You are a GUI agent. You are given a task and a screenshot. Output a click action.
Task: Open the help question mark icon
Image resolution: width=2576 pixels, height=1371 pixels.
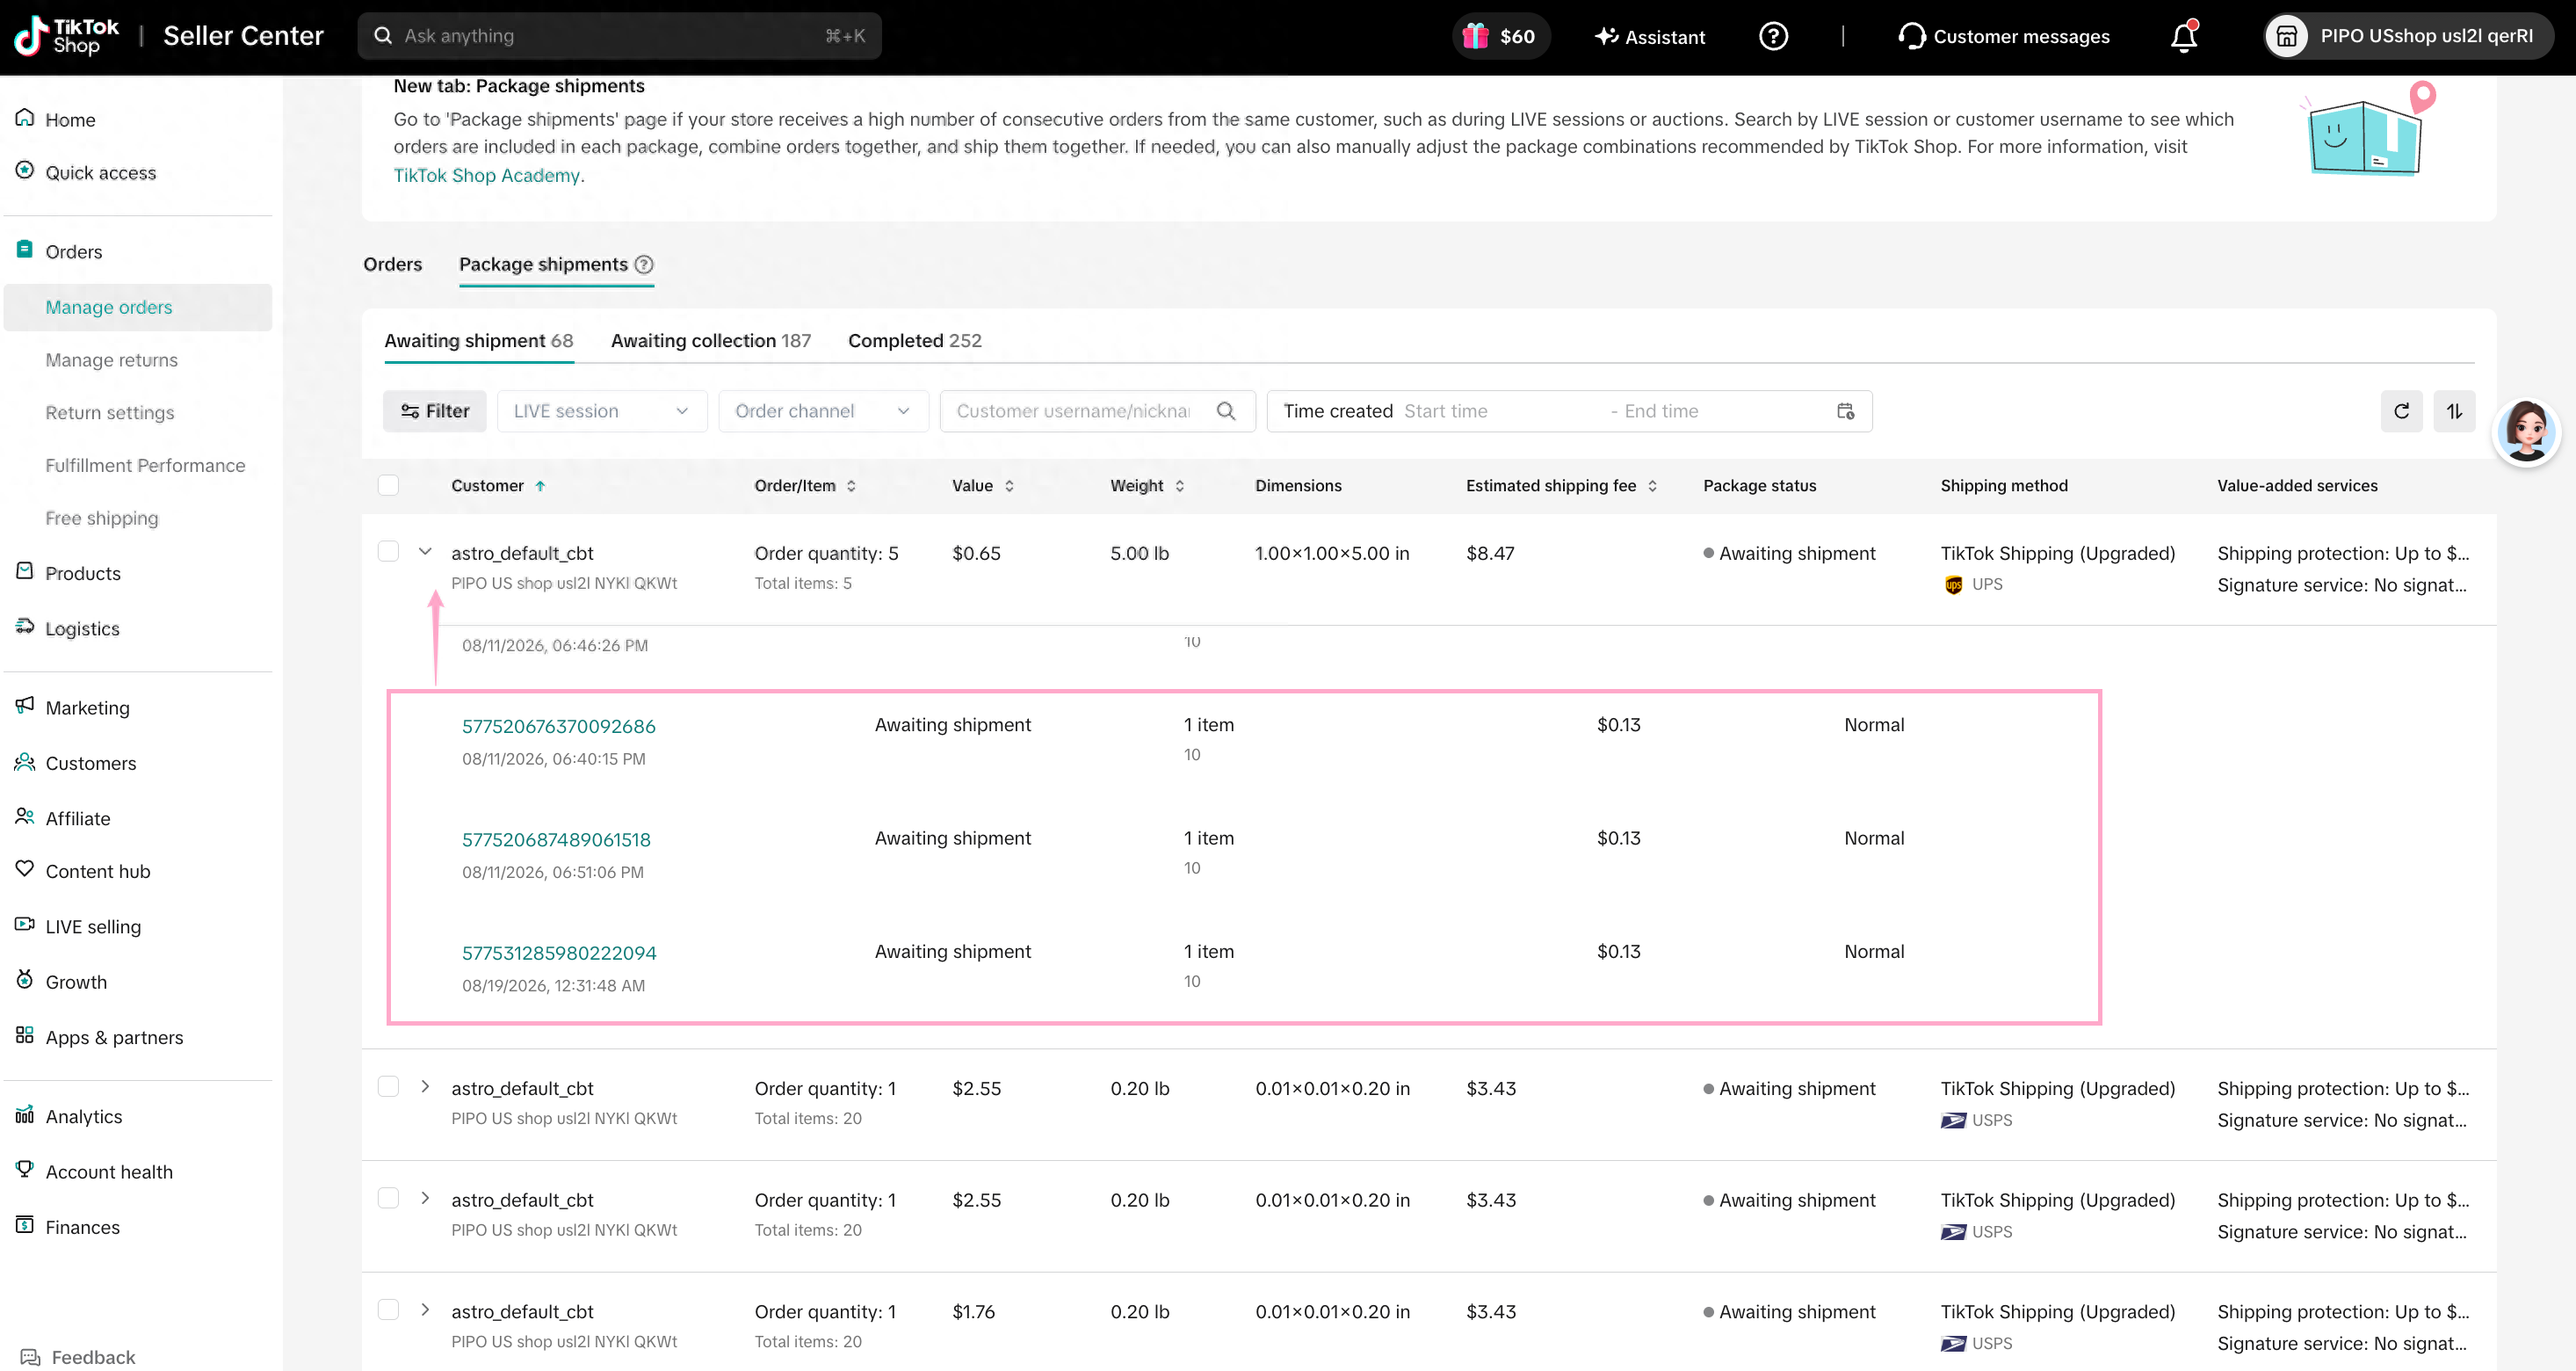pyautogui.click(x=1773, y=36)
